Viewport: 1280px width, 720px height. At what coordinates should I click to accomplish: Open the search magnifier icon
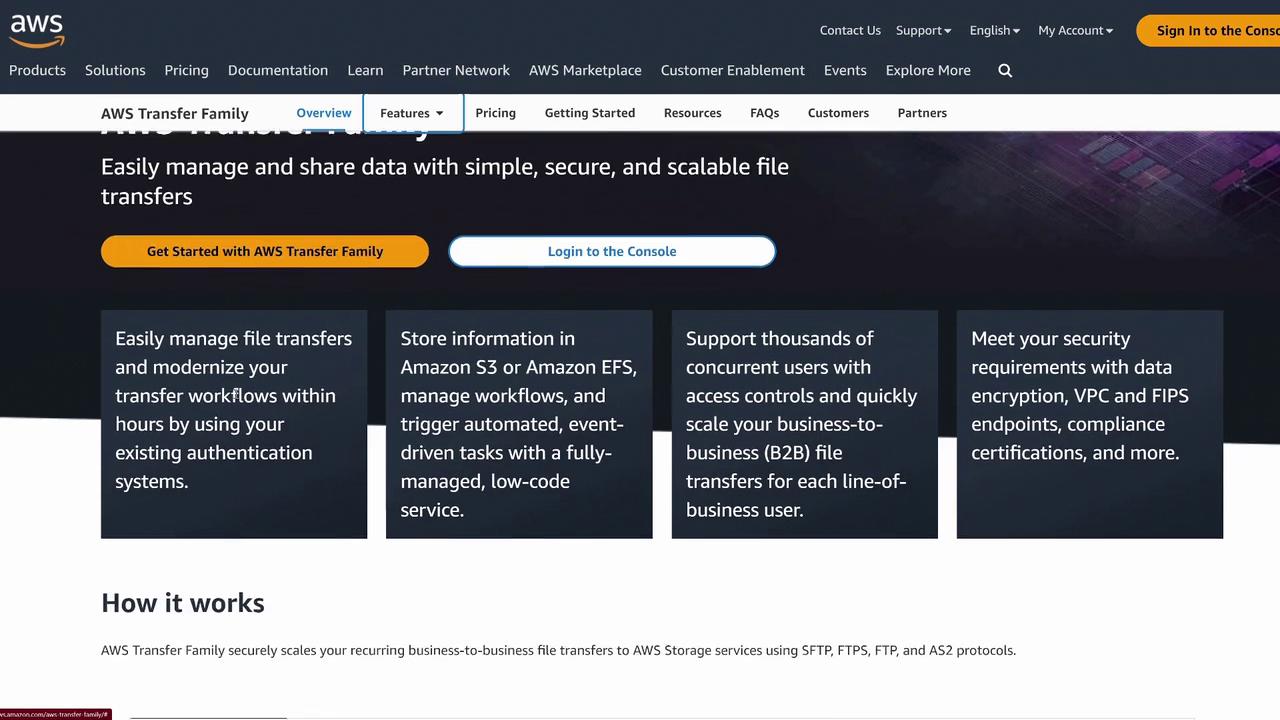tap(1005, 70)
